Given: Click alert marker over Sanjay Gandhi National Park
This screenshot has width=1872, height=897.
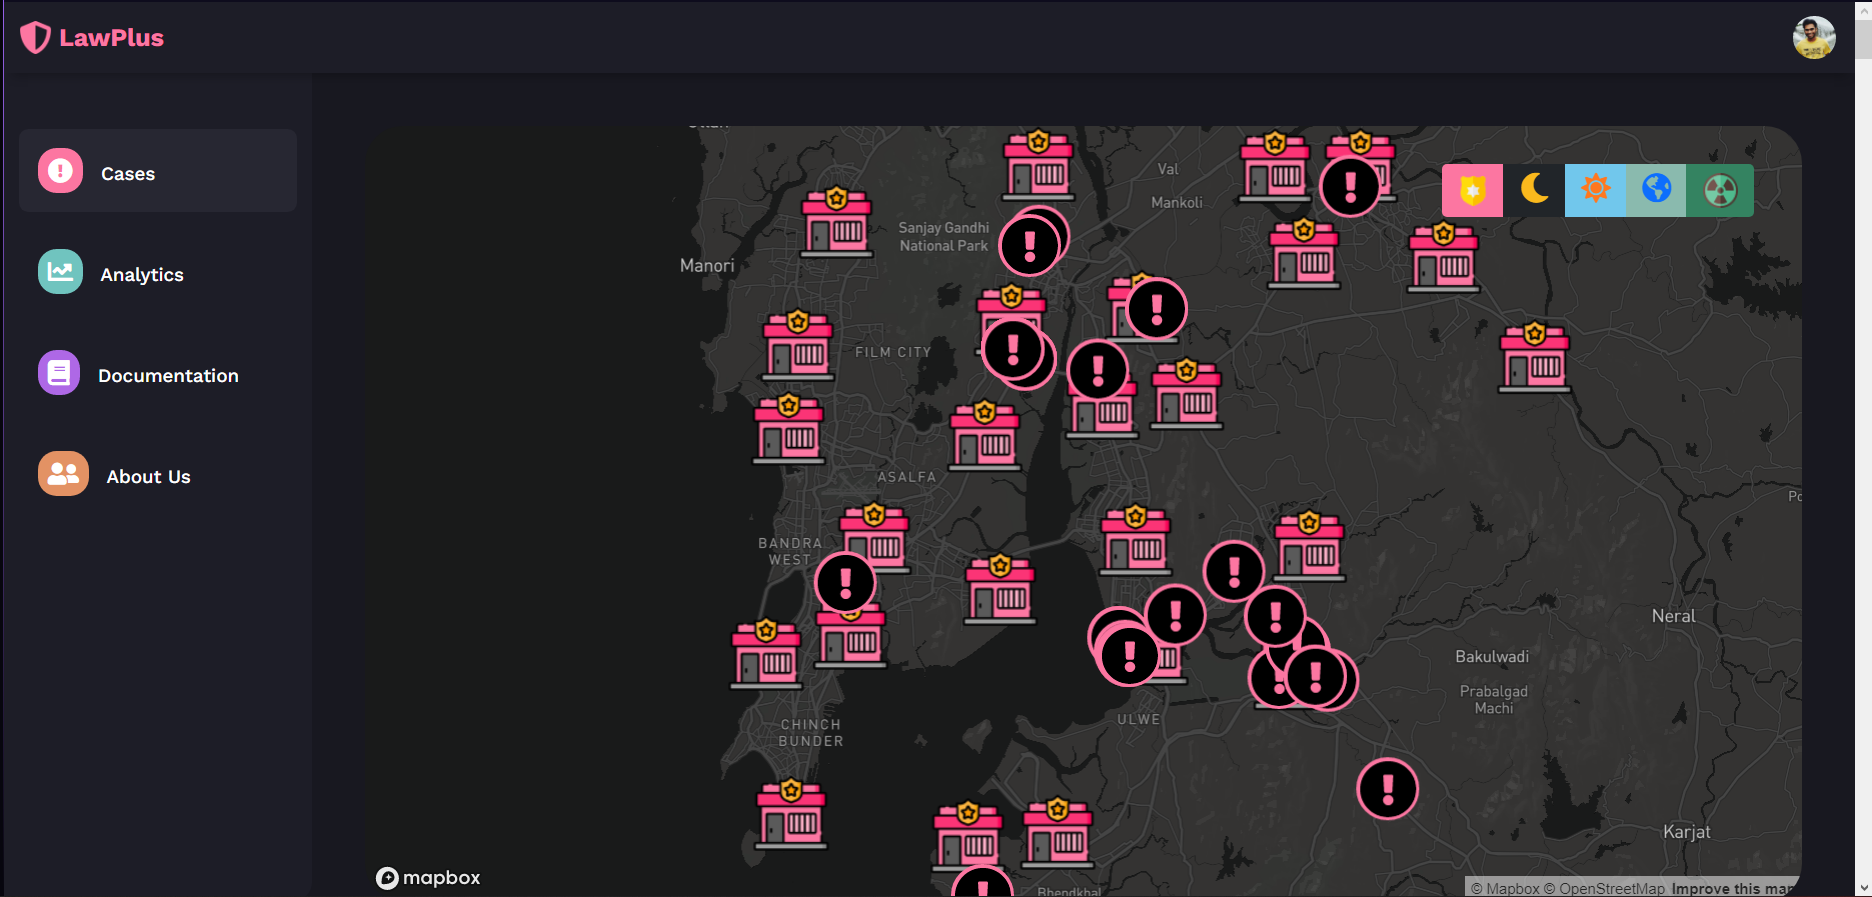Looking at the screenshot, I should point(1030,245).
